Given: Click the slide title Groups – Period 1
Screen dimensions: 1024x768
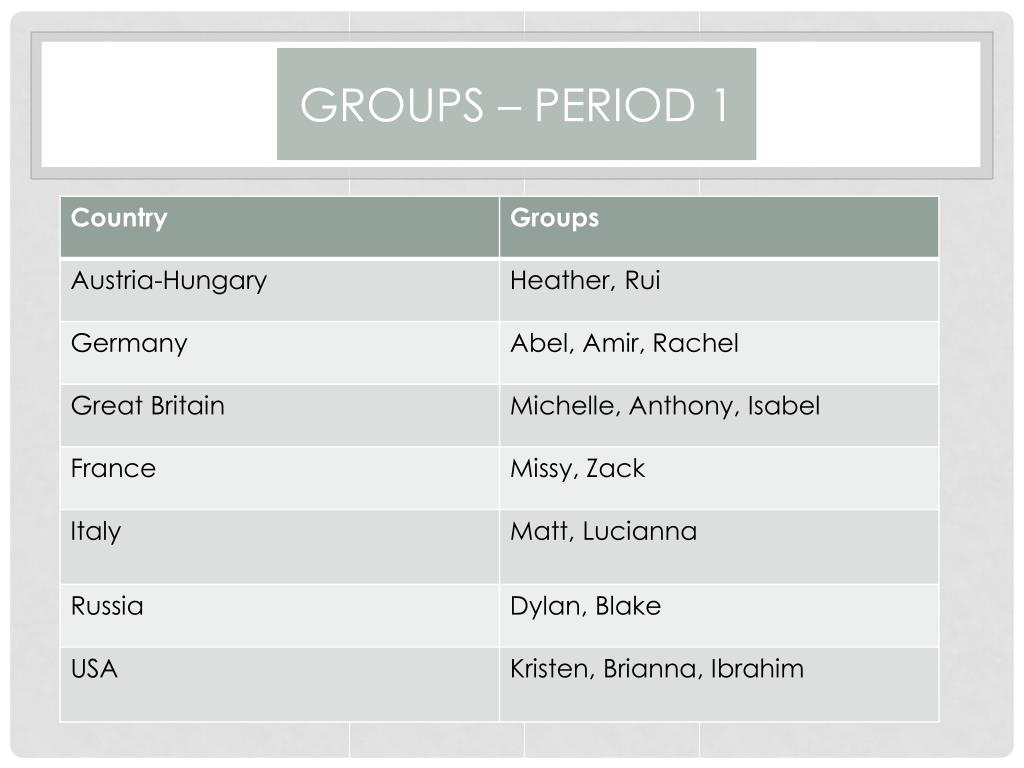Looking at the screenshot, I should [516, 104].
